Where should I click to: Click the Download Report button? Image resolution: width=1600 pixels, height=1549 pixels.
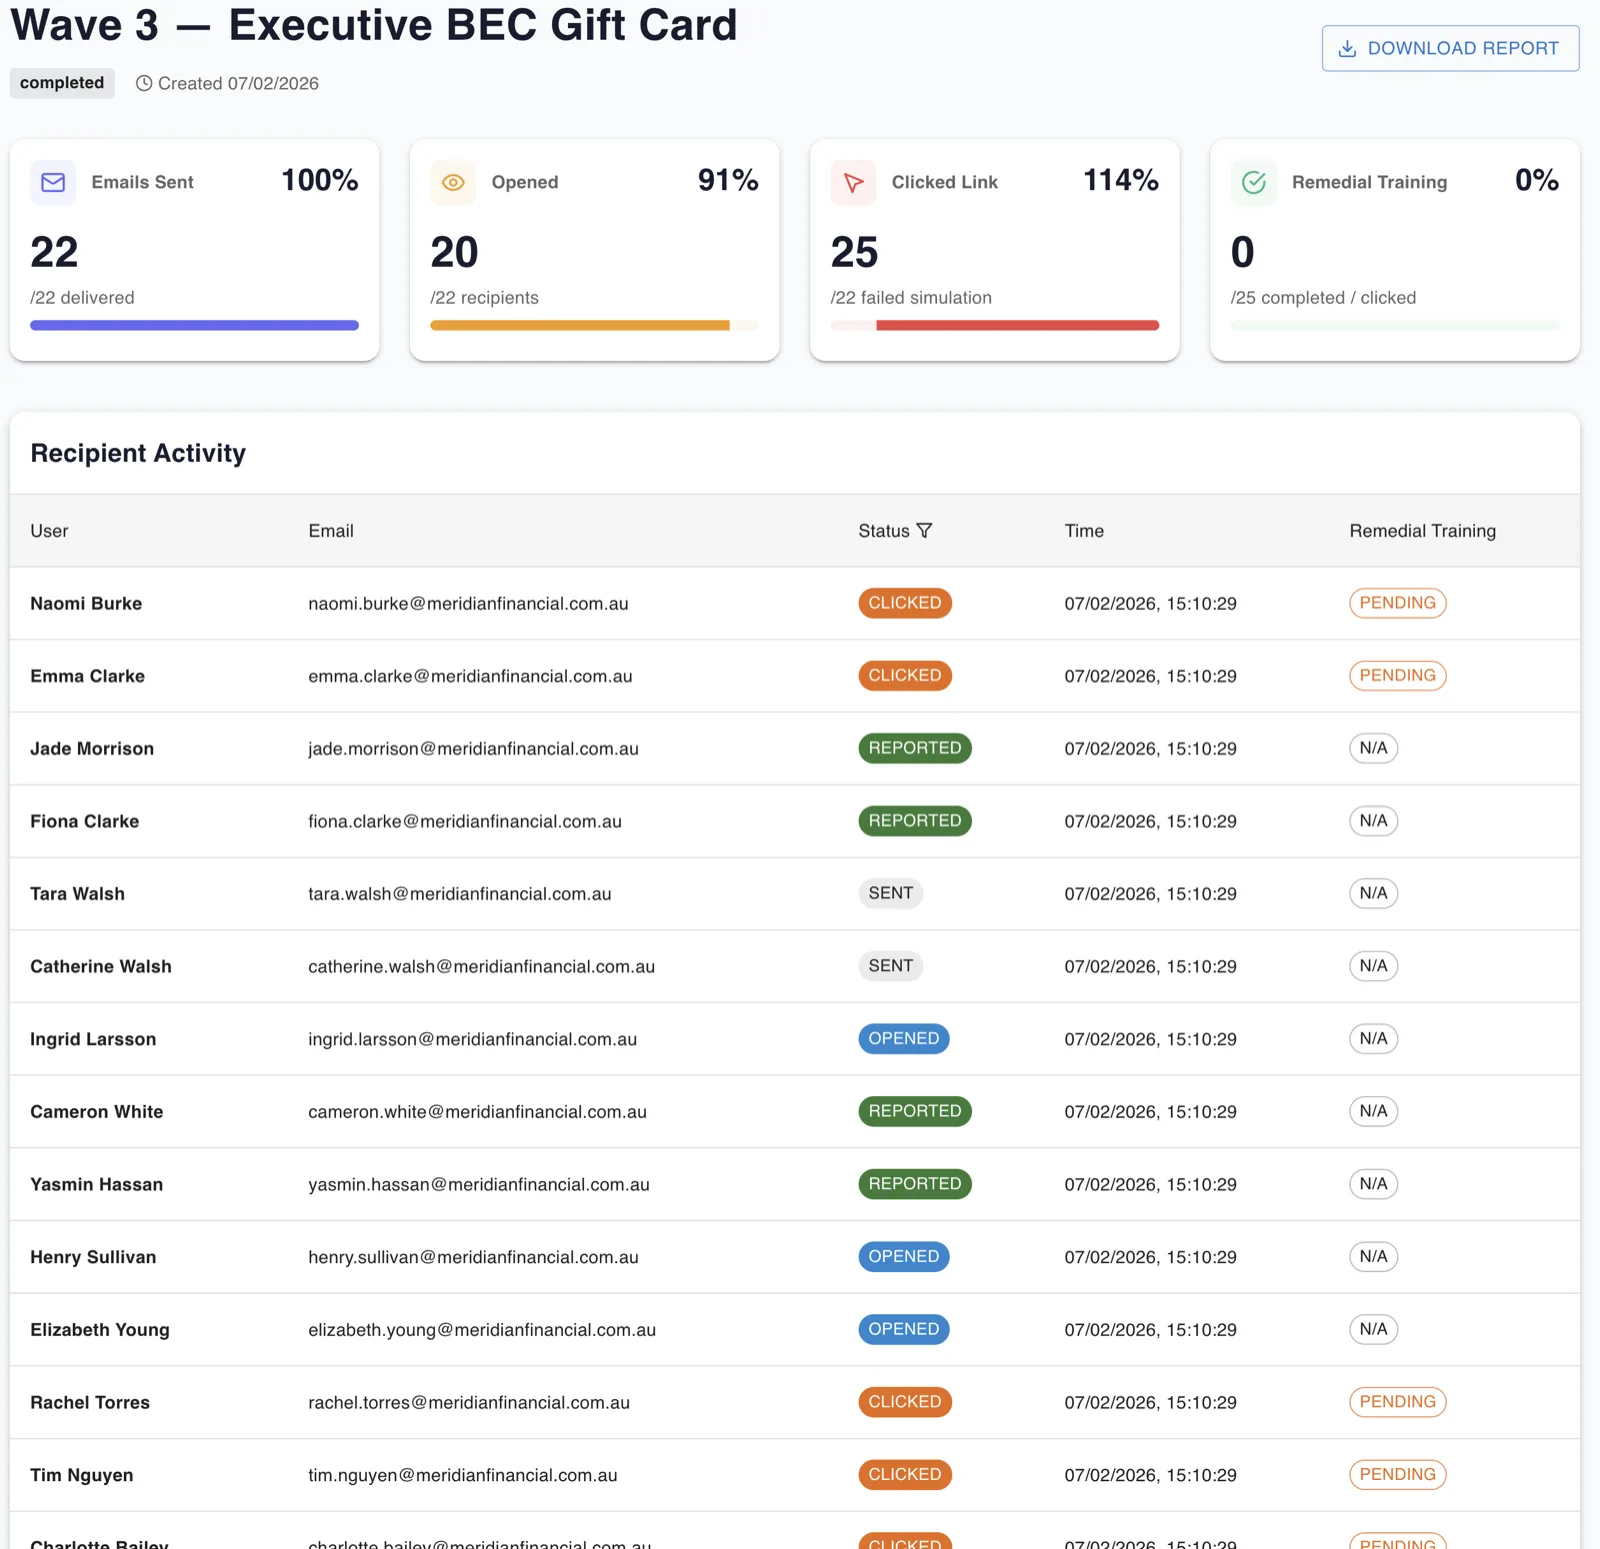click(x=1450, y=48)
